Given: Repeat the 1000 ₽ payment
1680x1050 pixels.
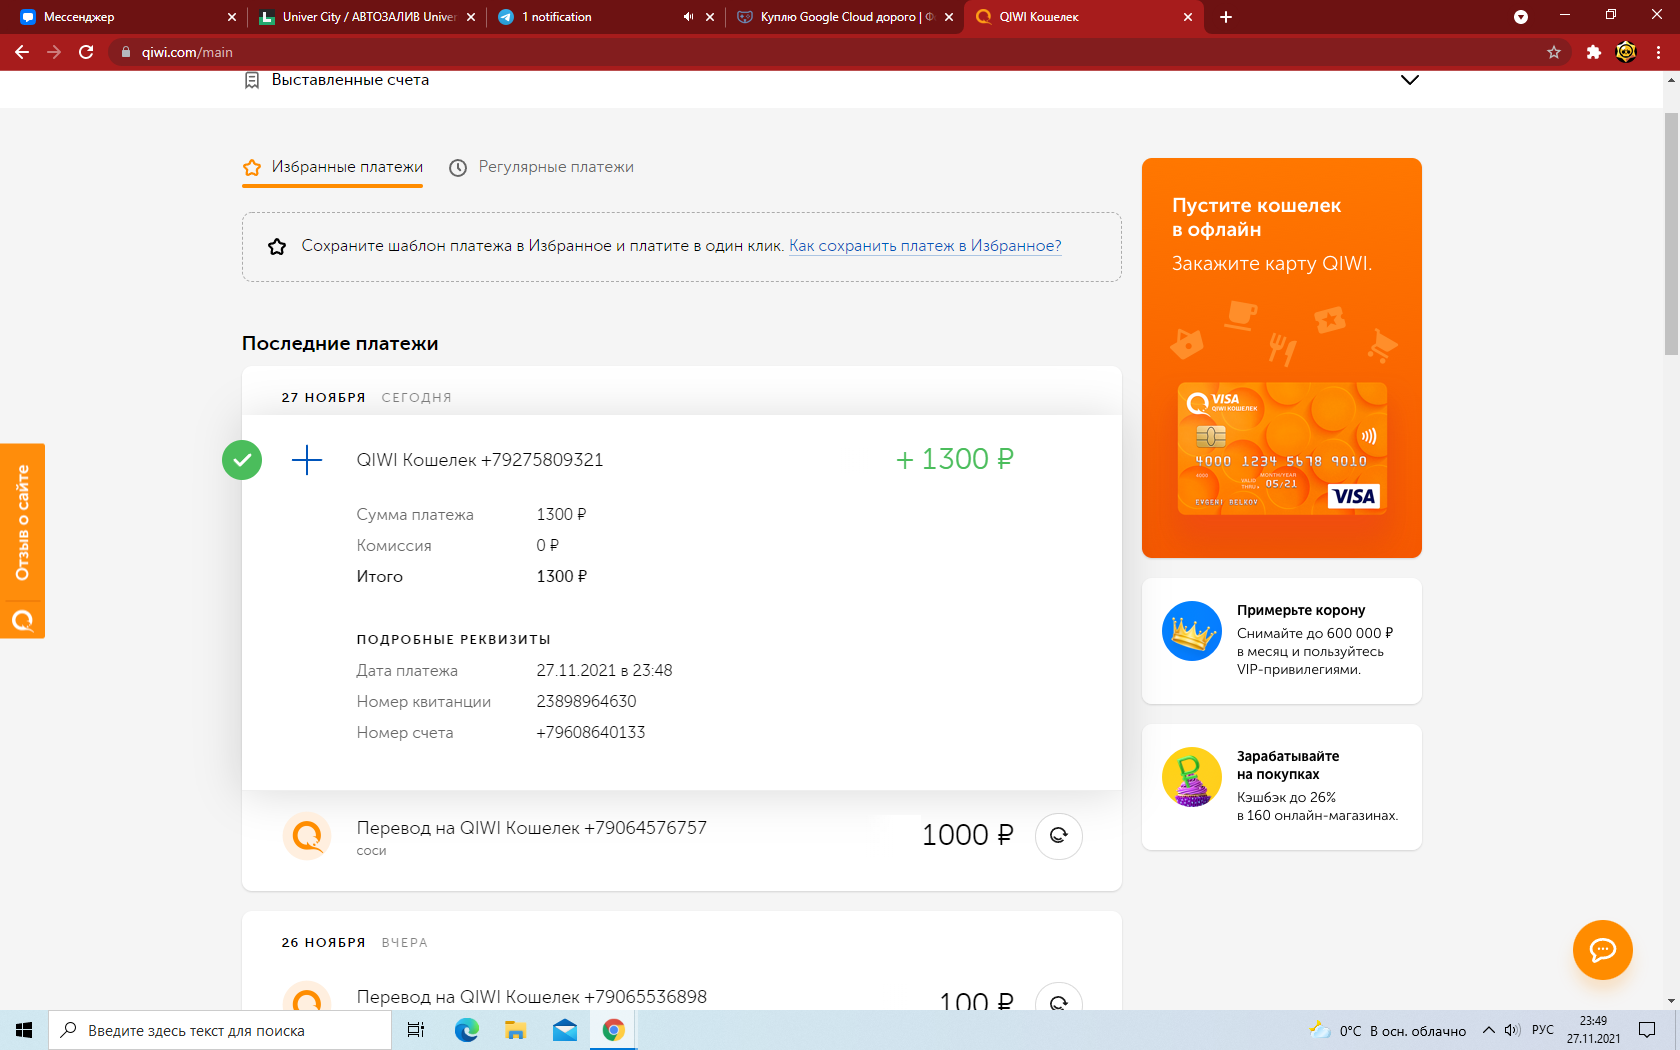Looking at the screenshot, I should click(x=1059, y=835).
